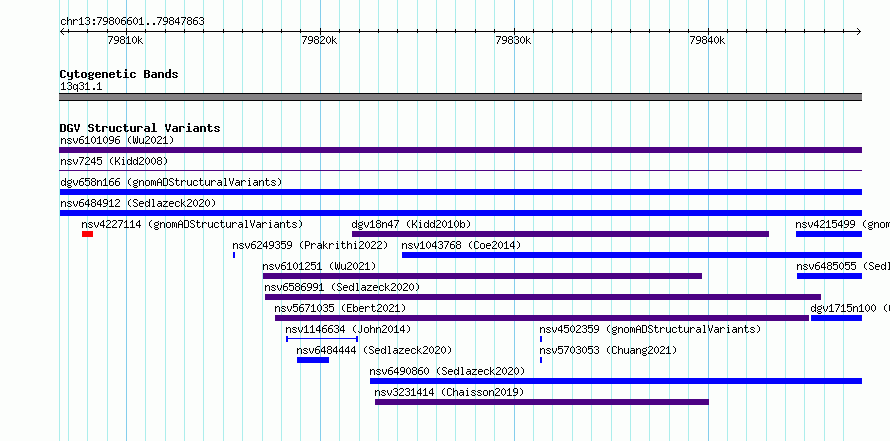Click the nsv1146634 (John2014) label
This screenshot has width=890, height=441.
[349, 329]
